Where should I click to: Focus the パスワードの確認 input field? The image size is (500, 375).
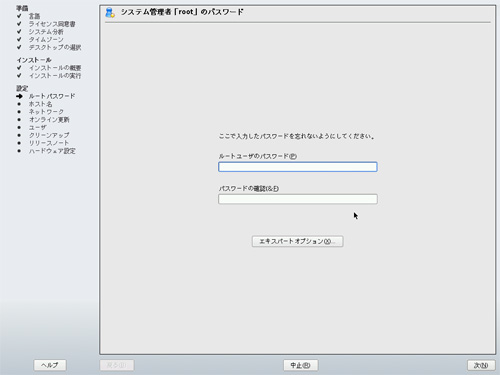click(298, 199)
